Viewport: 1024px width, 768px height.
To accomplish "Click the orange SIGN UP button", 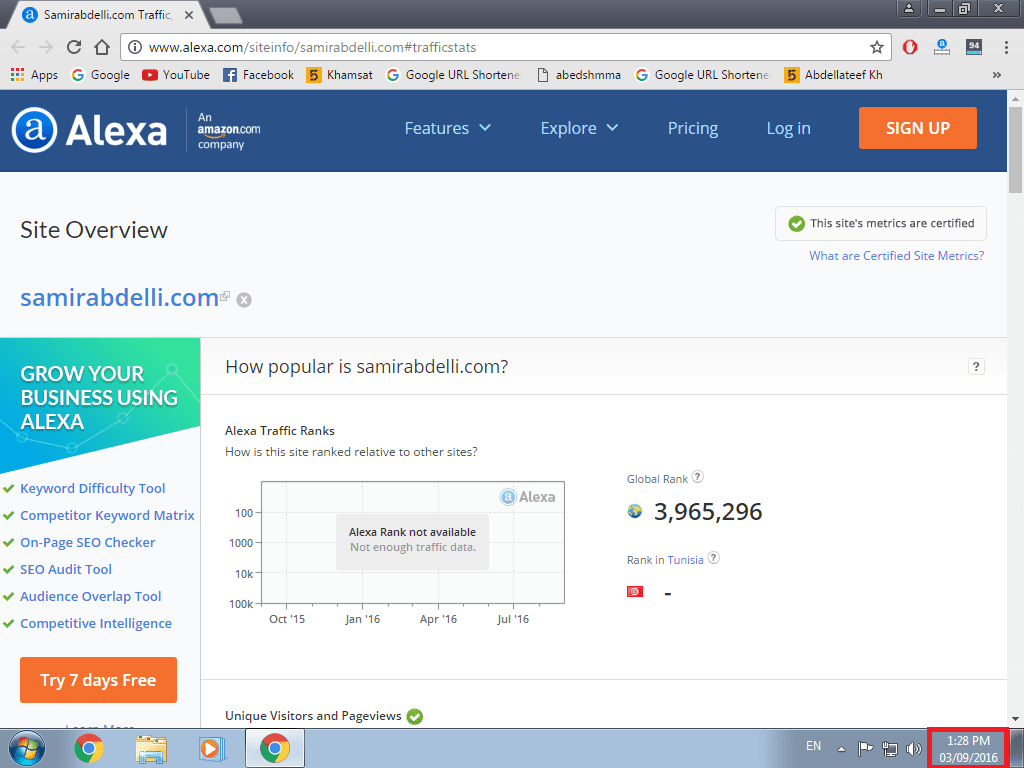I will [x=918, y=128].
